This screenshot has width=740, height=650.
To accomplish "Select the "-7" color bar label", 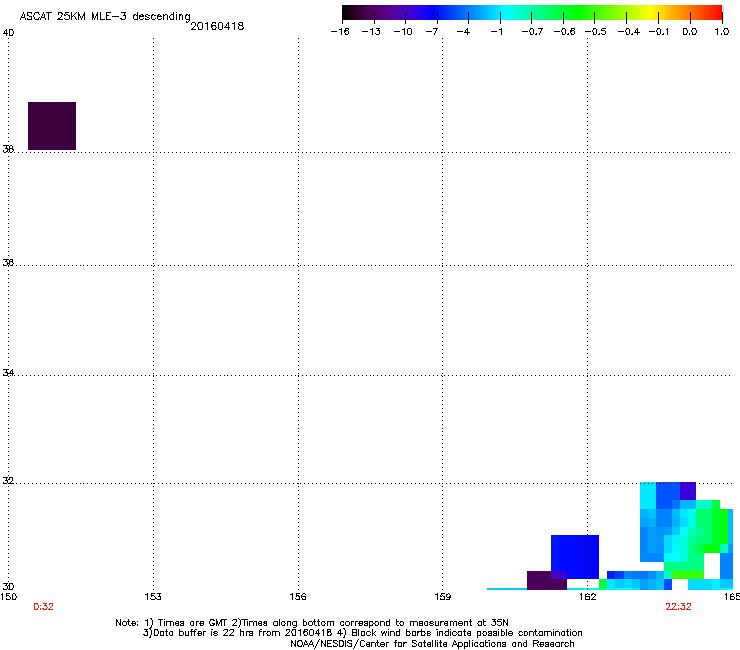I will (432, 32).
